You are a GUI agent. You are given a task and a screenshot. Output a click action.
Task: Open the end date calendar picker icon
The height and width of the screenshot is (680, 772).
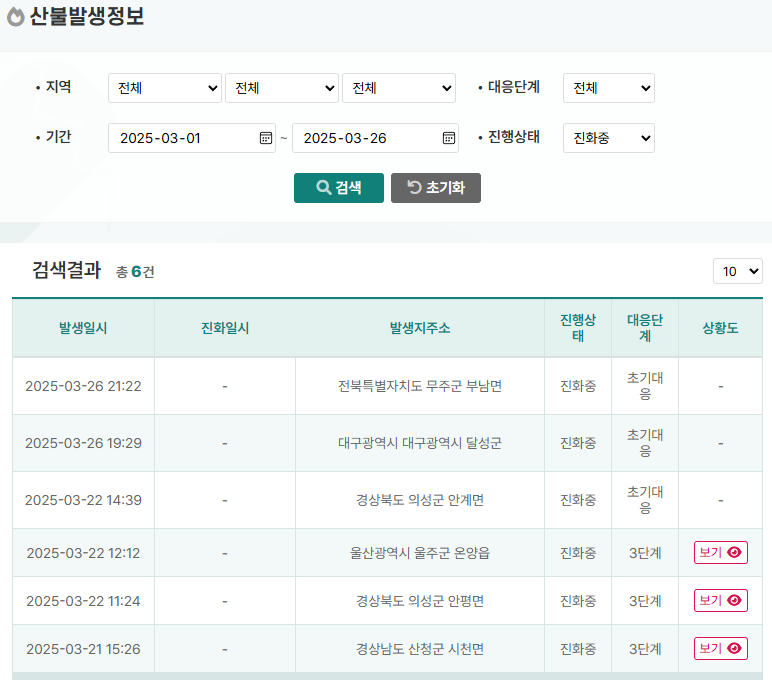(x=449, y=138)
